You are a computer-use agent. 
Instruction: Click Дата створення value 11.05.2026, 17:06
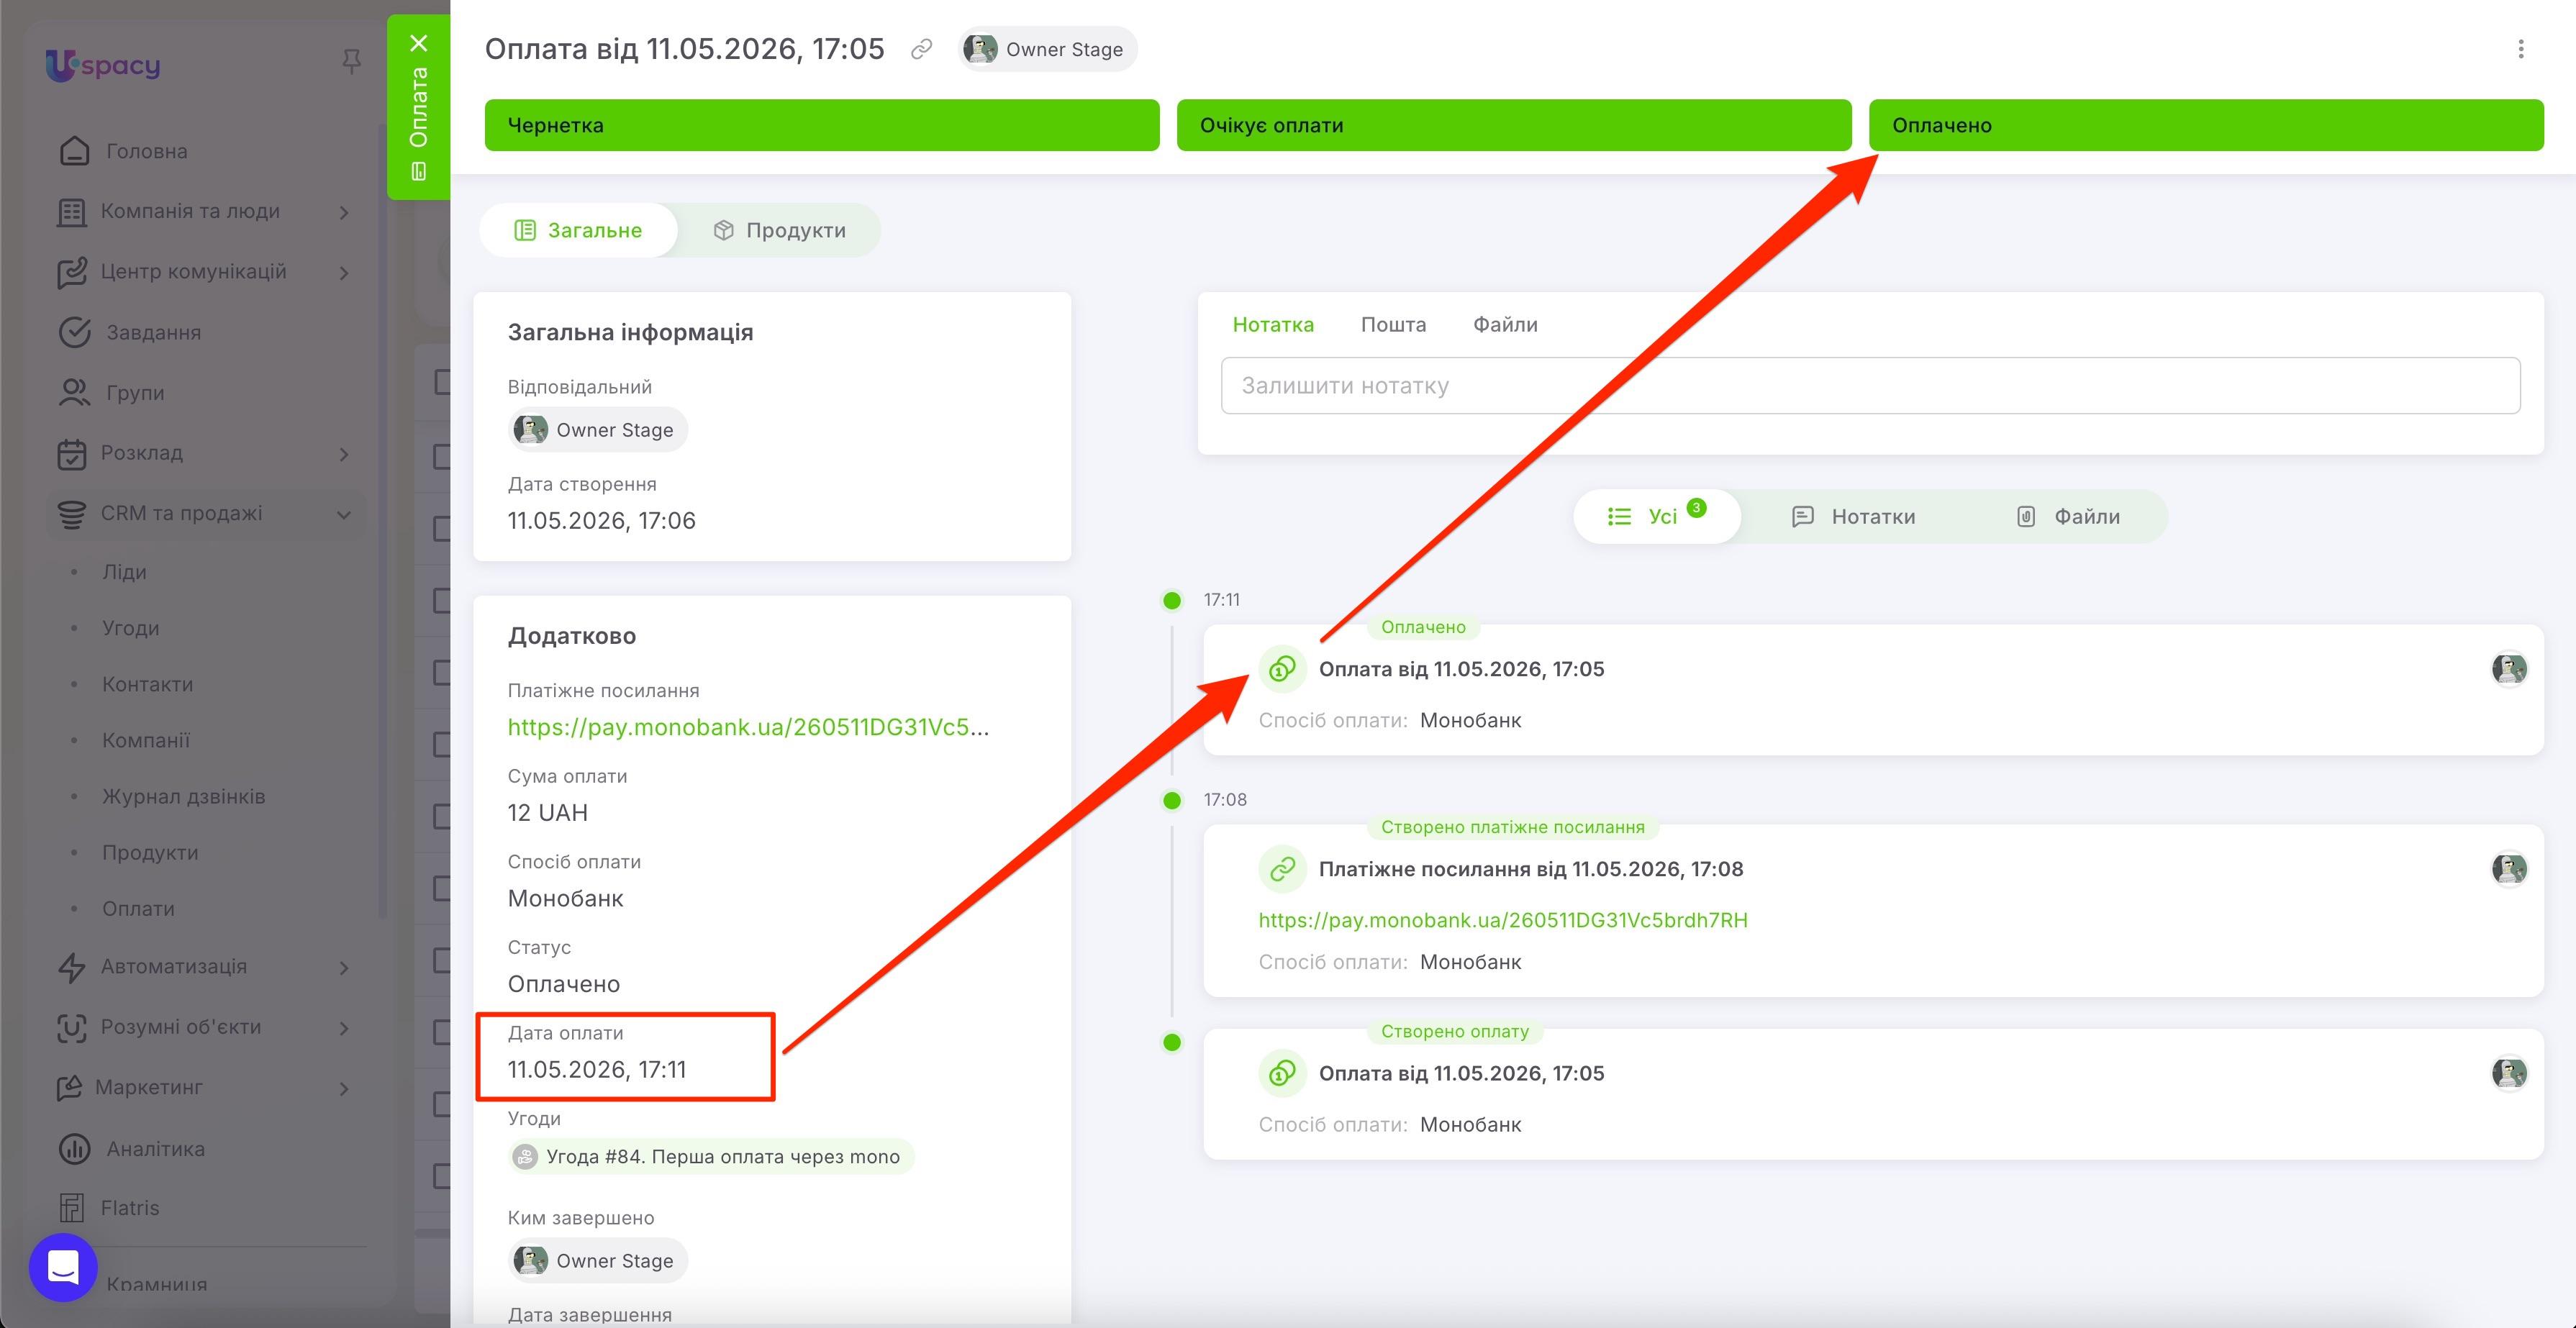point(601,520)
